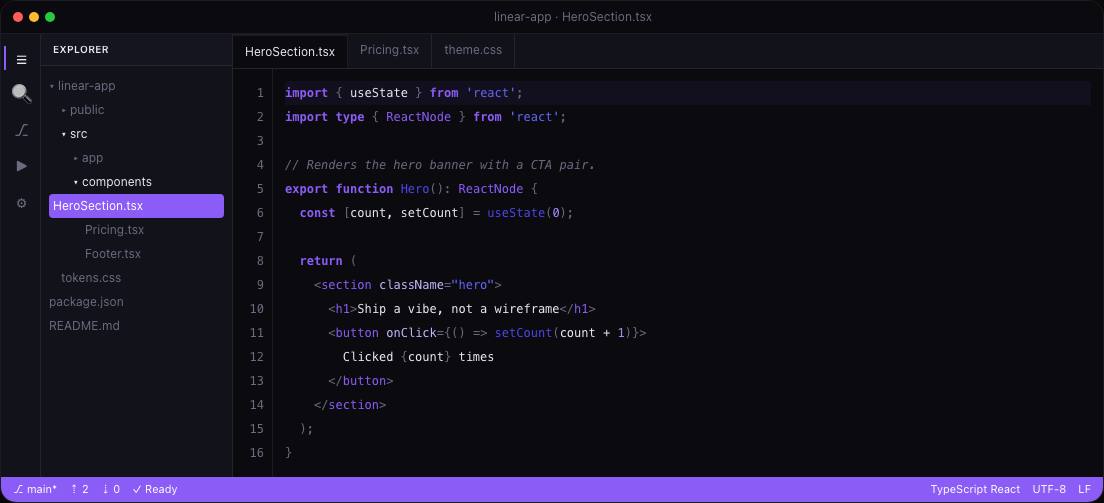
Task: Click the closing </section> tag
Action: coord(350,404)
